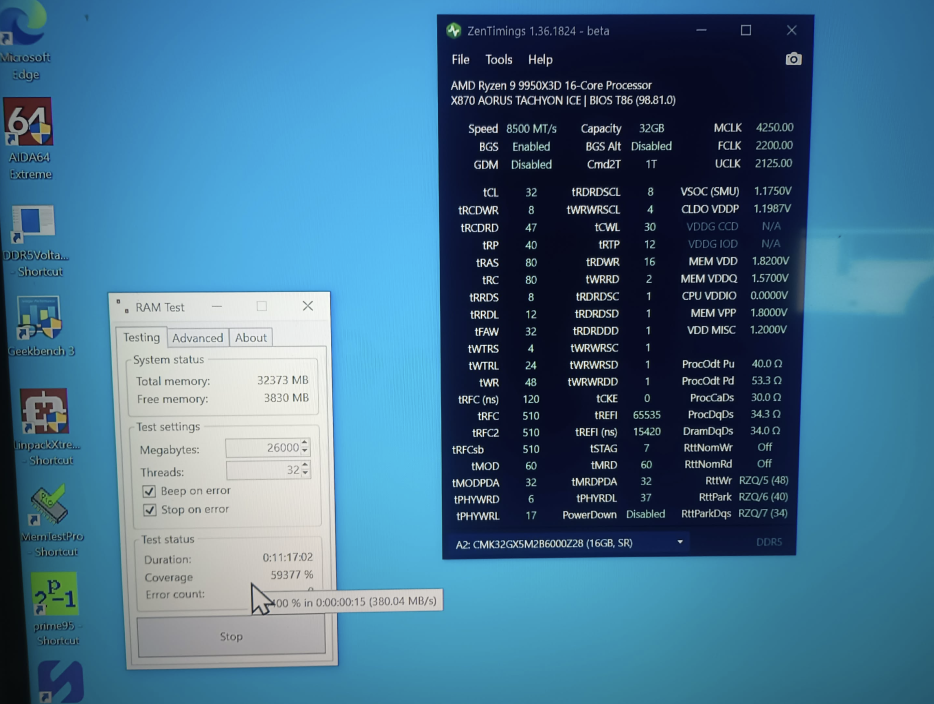The height and width of the screenshot is (704, 934).
Task: Toggle the Stop on error checkbox
Action: coord(149,510)
